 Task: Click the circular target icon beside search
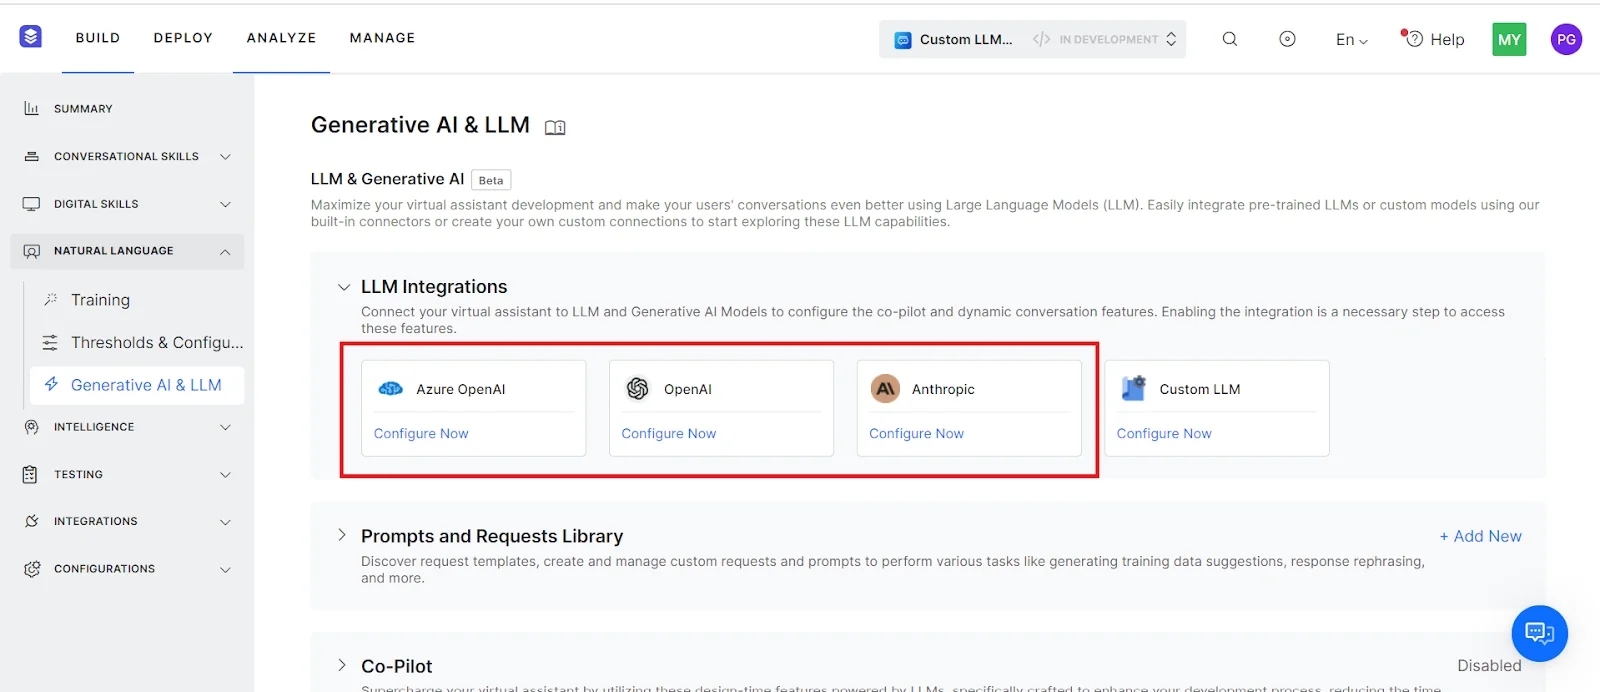tap(1288, 39)
